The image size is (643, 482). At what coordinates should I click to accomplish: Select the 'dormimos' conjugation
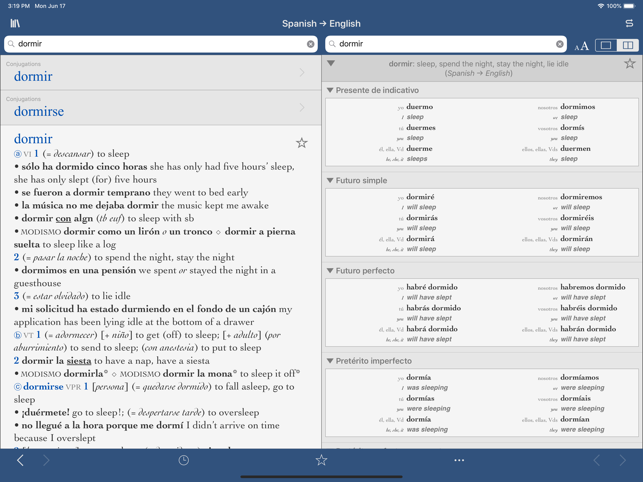coord(577,107)
